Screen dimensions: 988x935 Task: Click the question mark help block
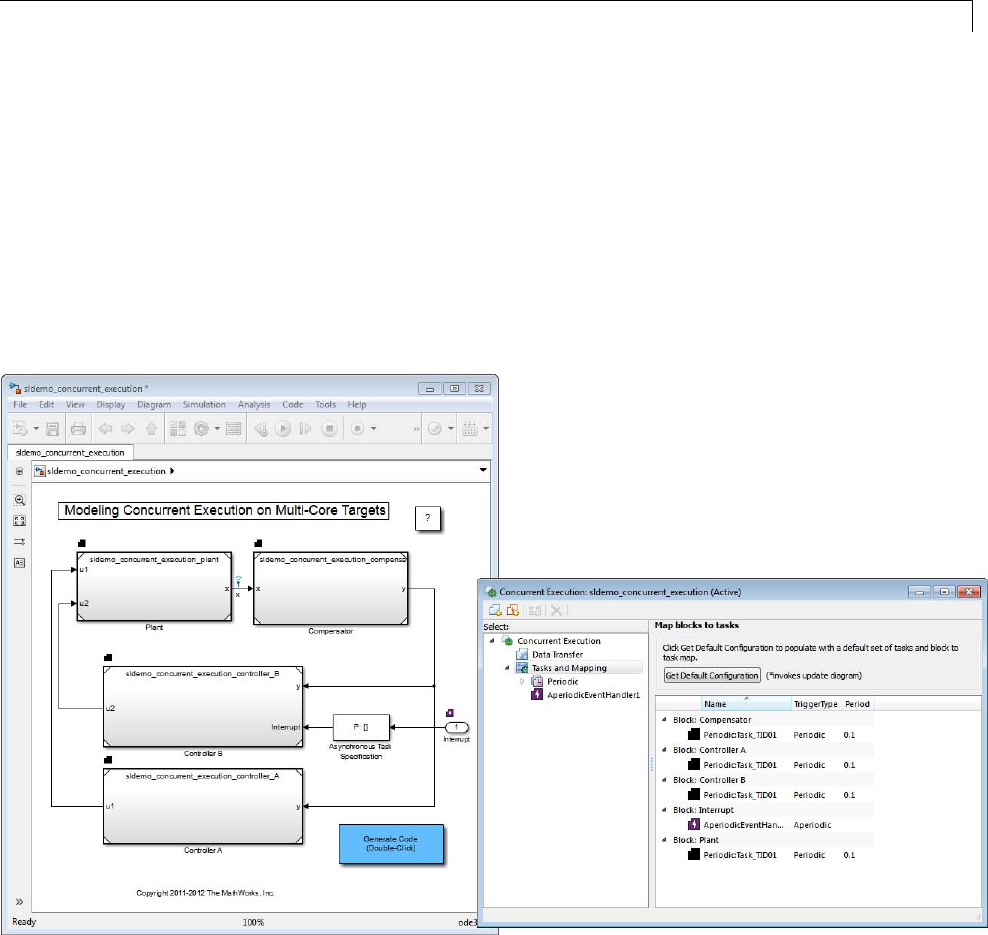point(428,518)
